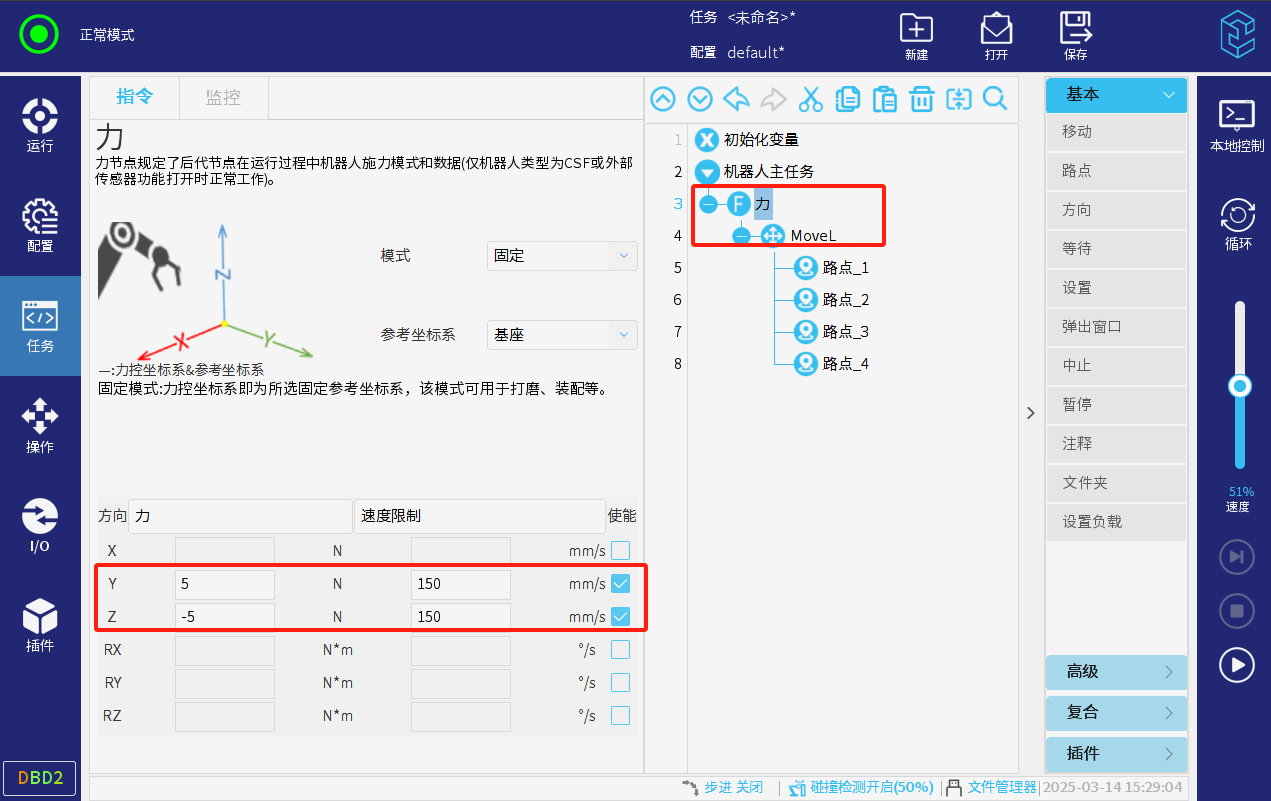Enable the X direction force checkbox
The width and height of the screenshot is (1271, 801).
pyautogui.click(x=621, y=550)
